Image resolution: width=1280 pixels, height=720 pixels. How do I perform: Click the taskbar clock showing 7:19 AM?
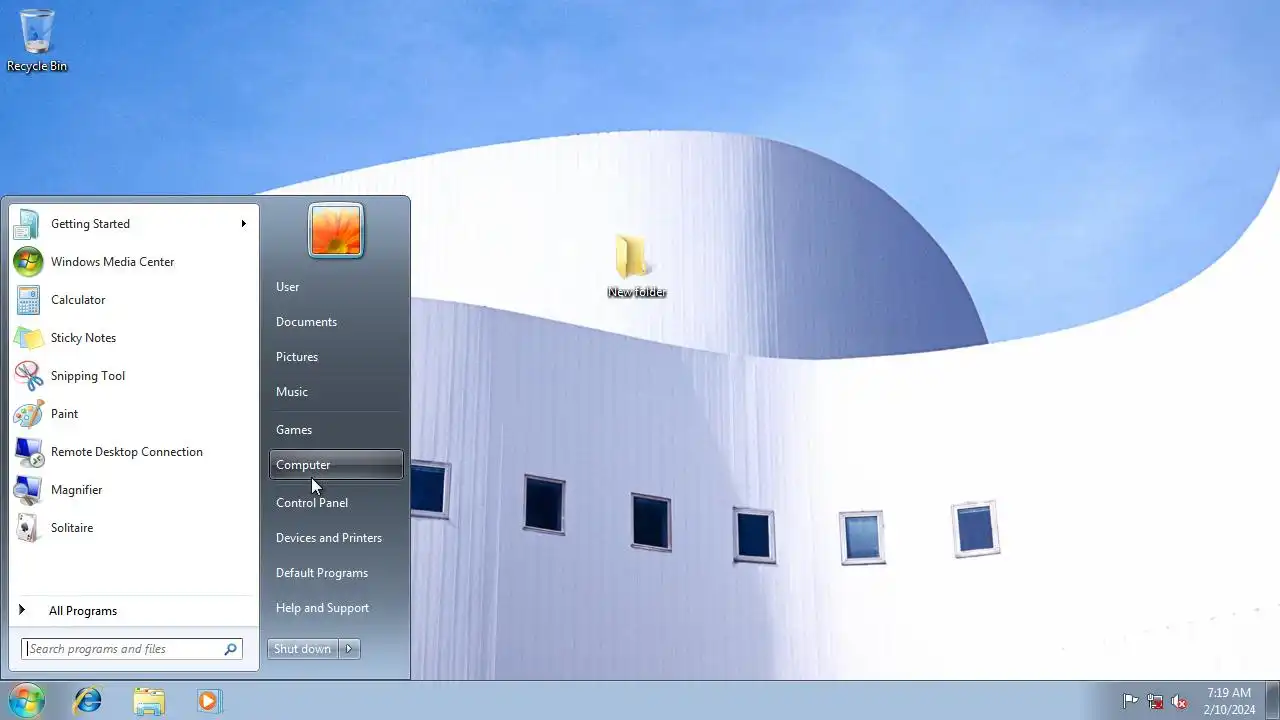tap(1229, 701)
